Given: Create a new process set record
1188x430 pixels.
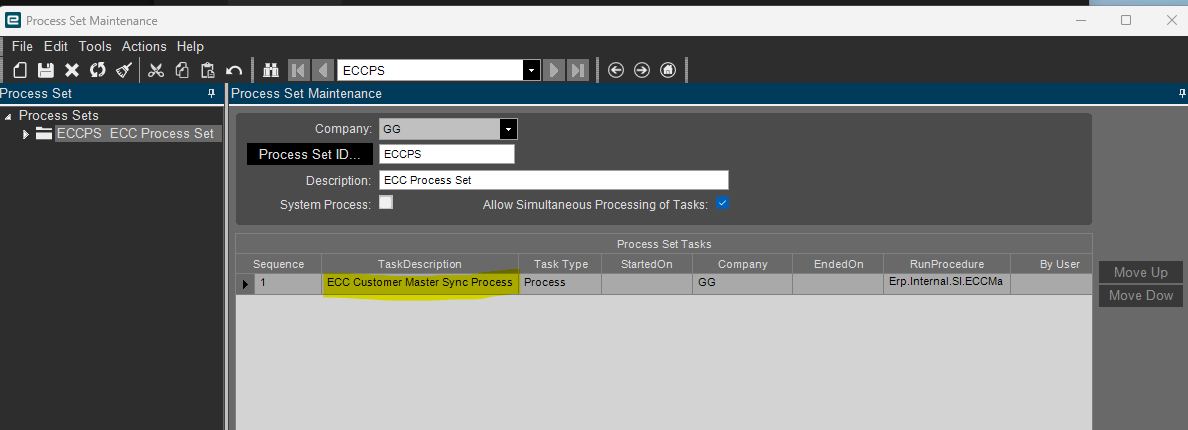Looking at the screenshot, I should point(20,70).
